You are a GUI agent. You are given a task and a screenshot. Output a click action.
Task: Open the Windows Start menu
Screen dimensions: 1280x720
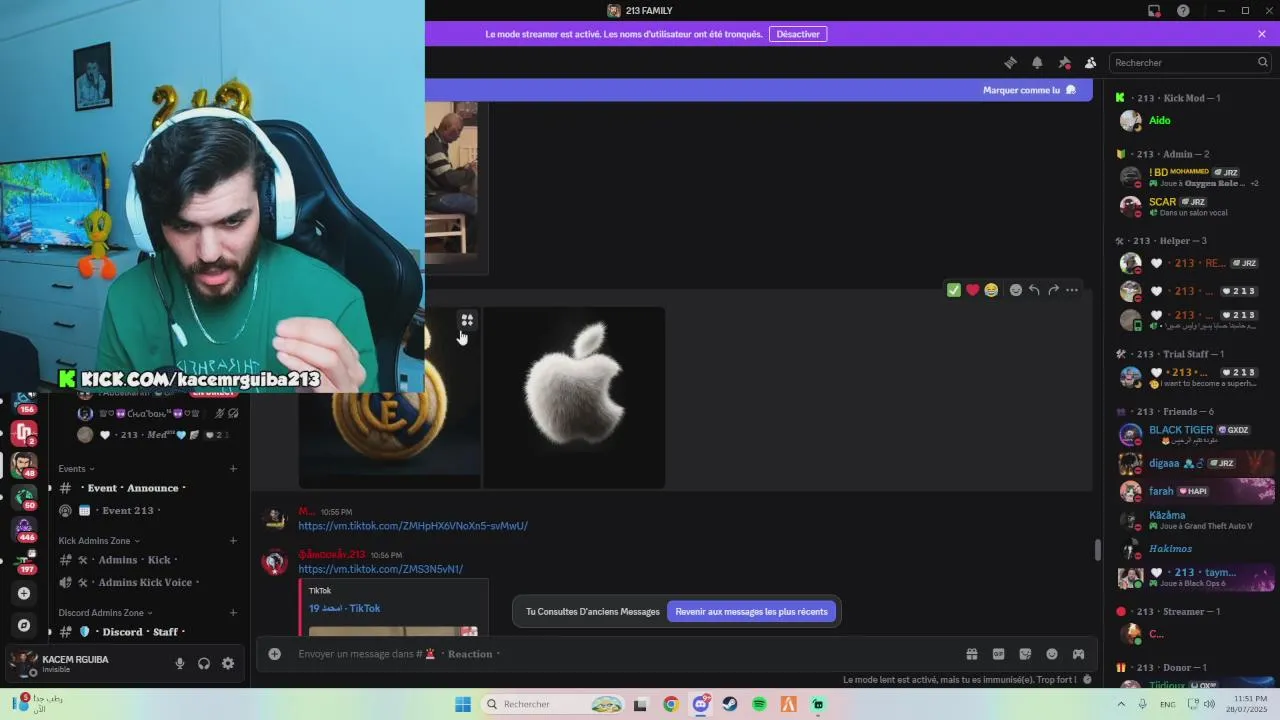pos(463,704)
